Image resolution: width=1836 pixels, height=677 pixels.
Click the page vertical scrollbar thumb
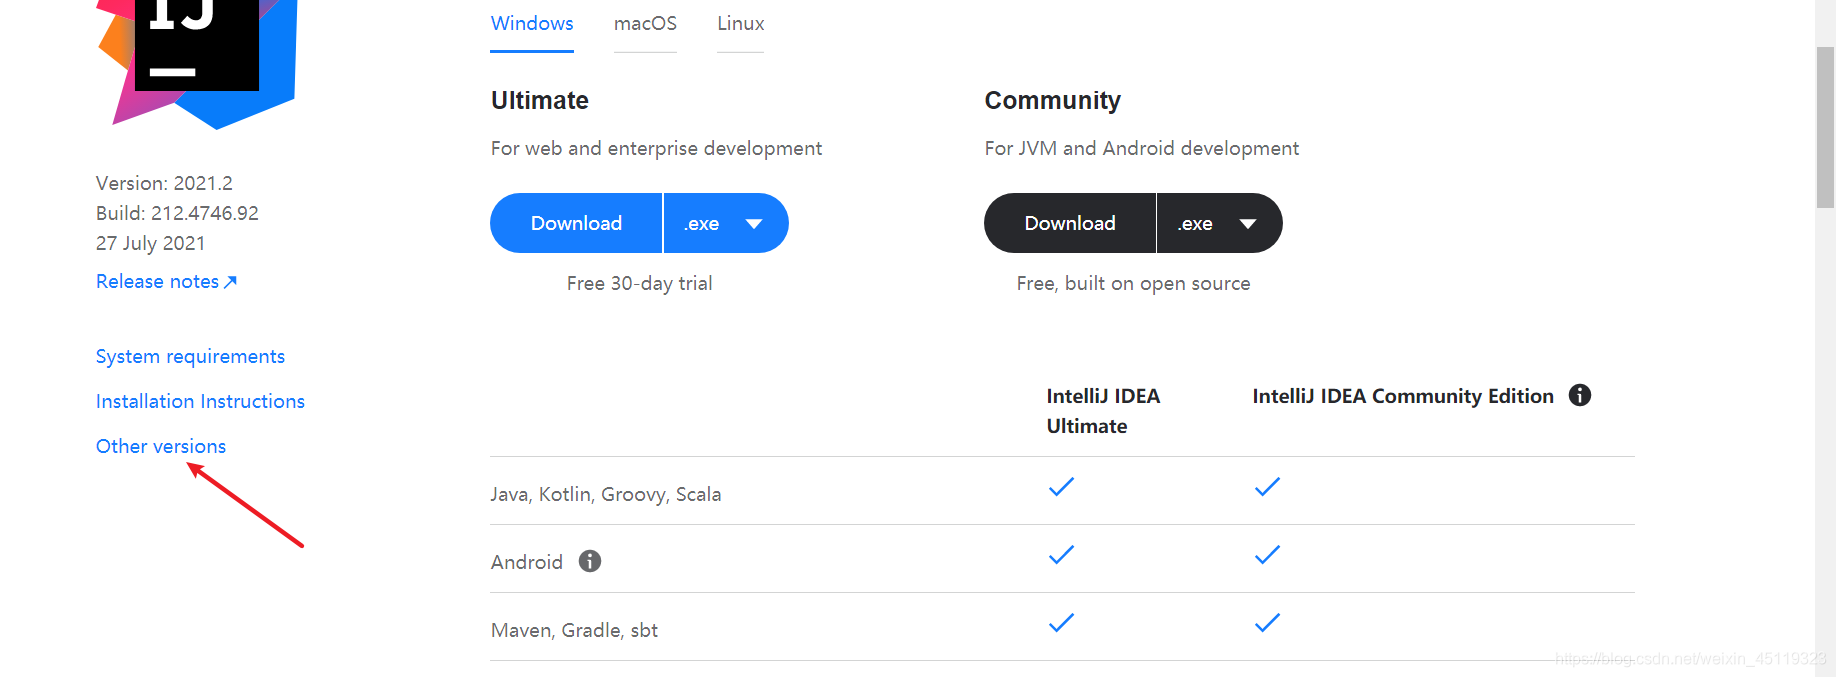pyautogui.click(x=1825, y=127)
